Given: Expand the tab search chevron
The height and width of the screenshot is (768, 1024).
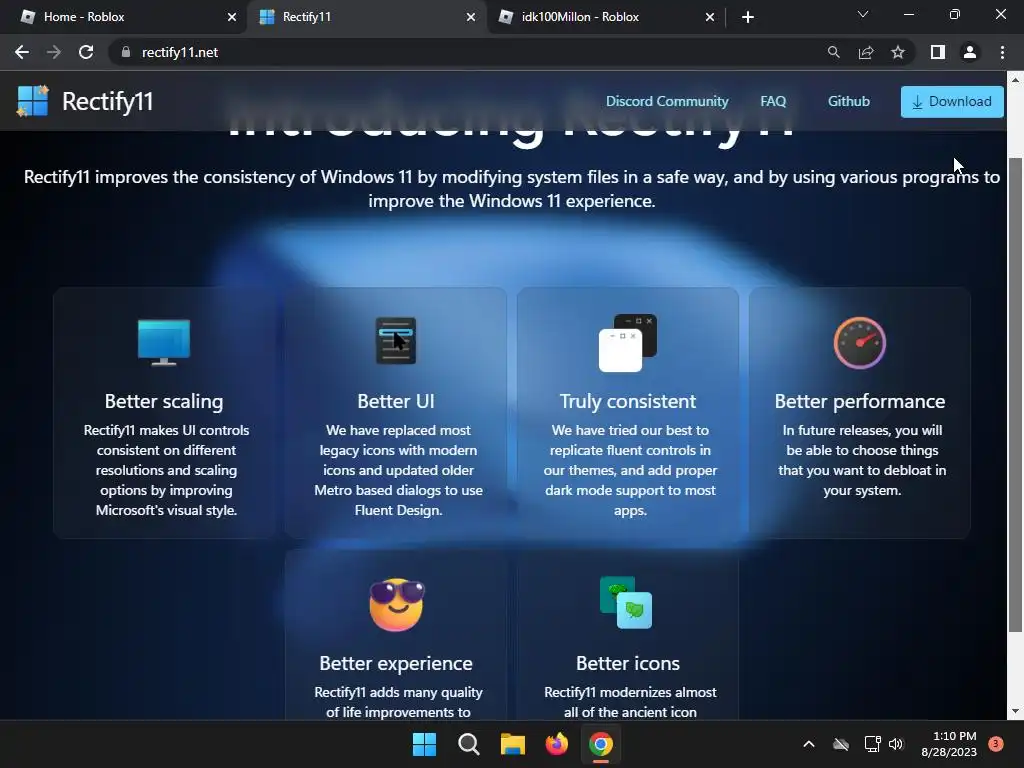Looking at the screenshot, I should (863, 14).
